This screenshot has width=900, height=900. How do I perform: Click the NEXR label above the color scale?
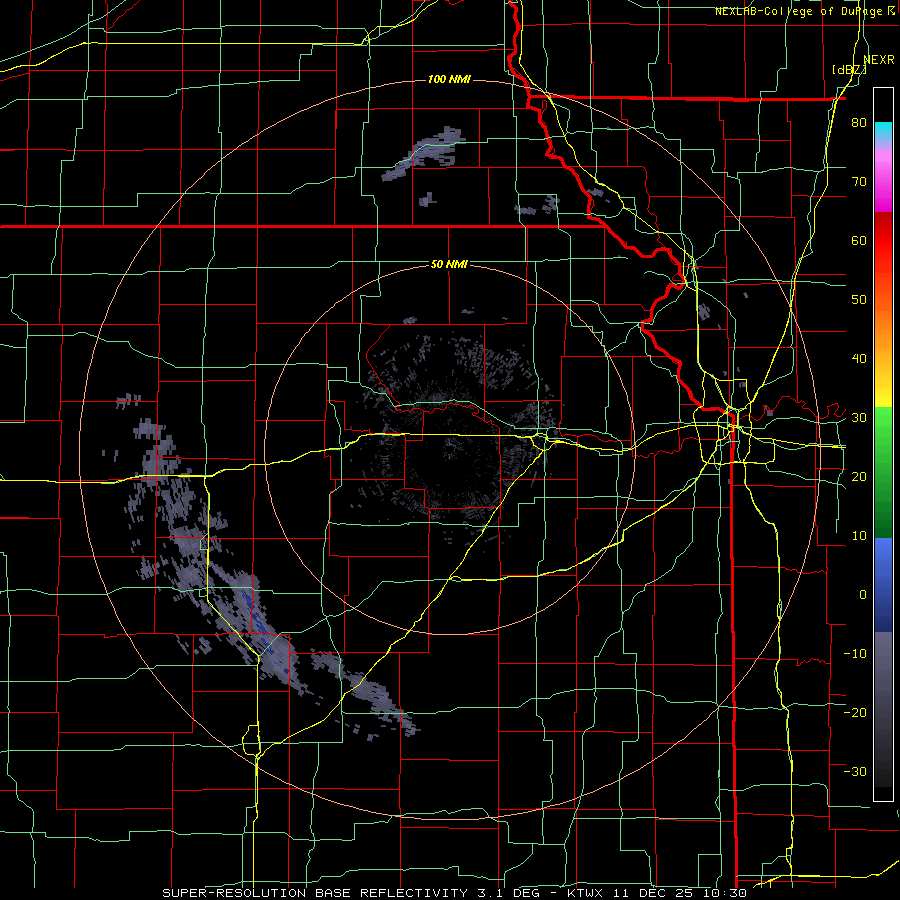(x=879, y=60)
